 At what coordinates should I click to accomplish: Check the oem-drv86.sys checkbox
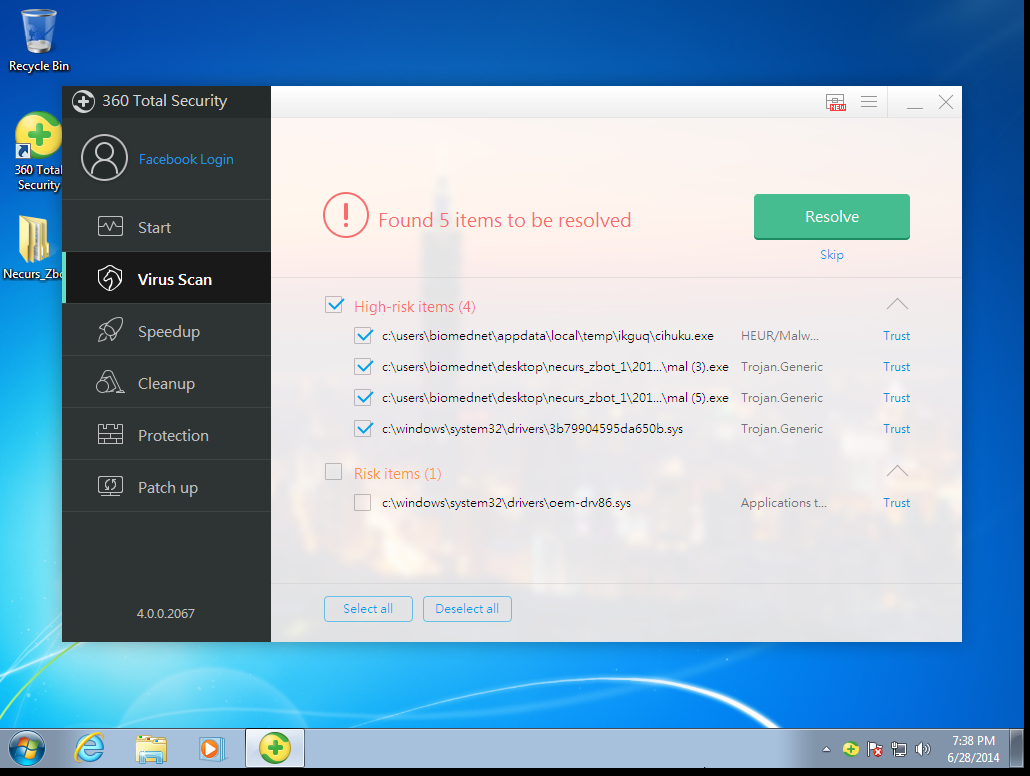[363, 503]
